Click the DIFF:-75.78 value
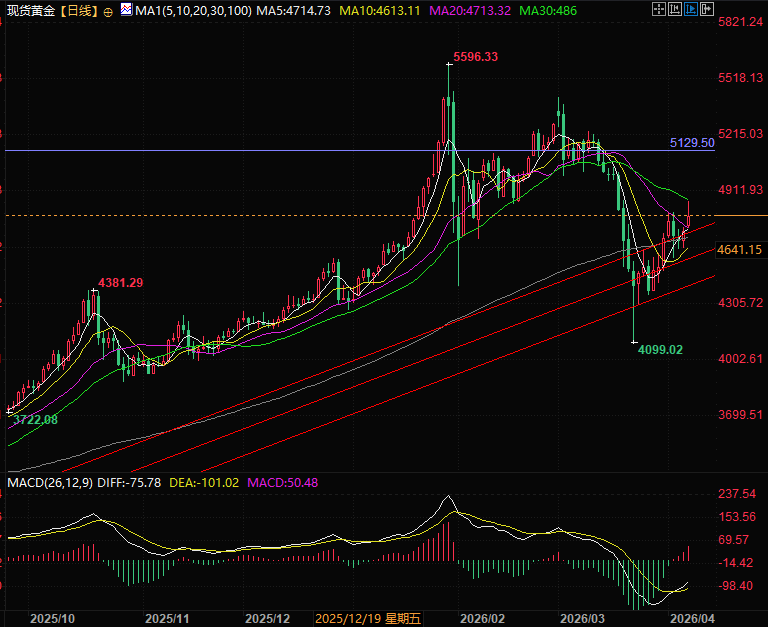 coord(129,483)
